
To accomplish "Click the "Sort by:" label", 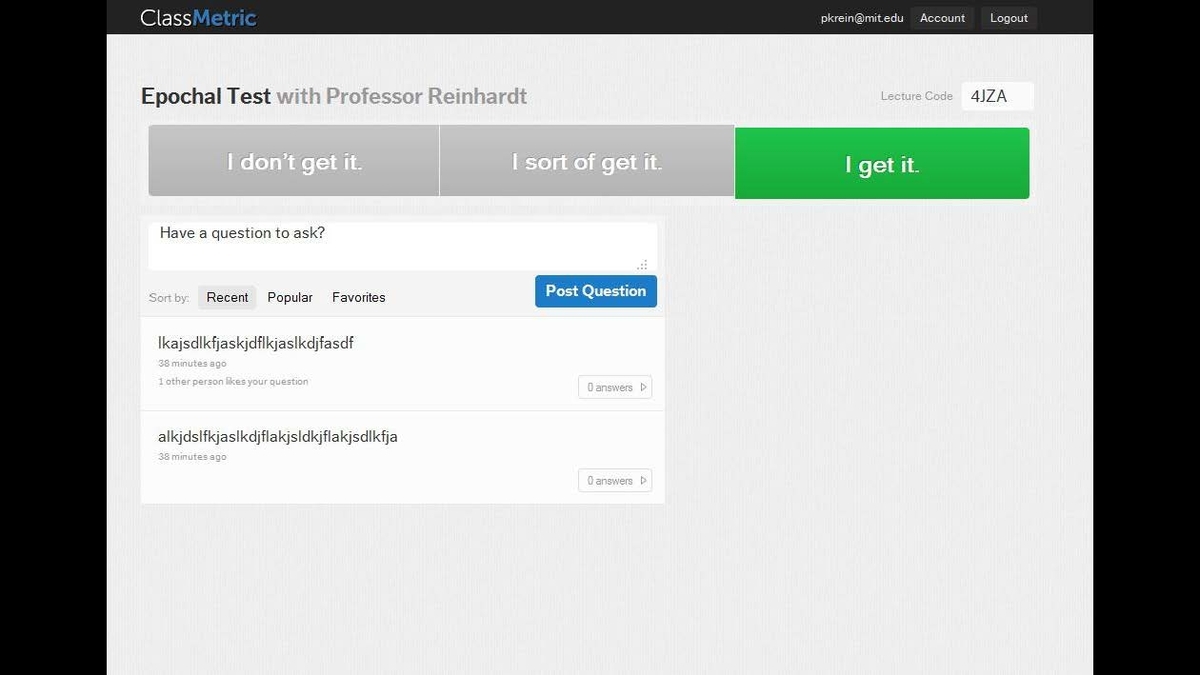I will (x=169, y=298).
